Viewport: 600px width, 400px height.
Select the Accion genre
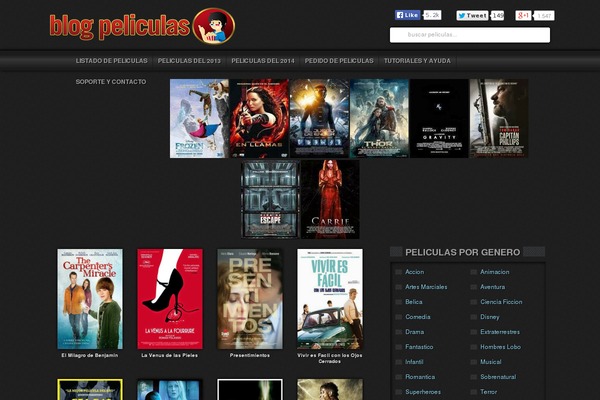tap(414, 272)
